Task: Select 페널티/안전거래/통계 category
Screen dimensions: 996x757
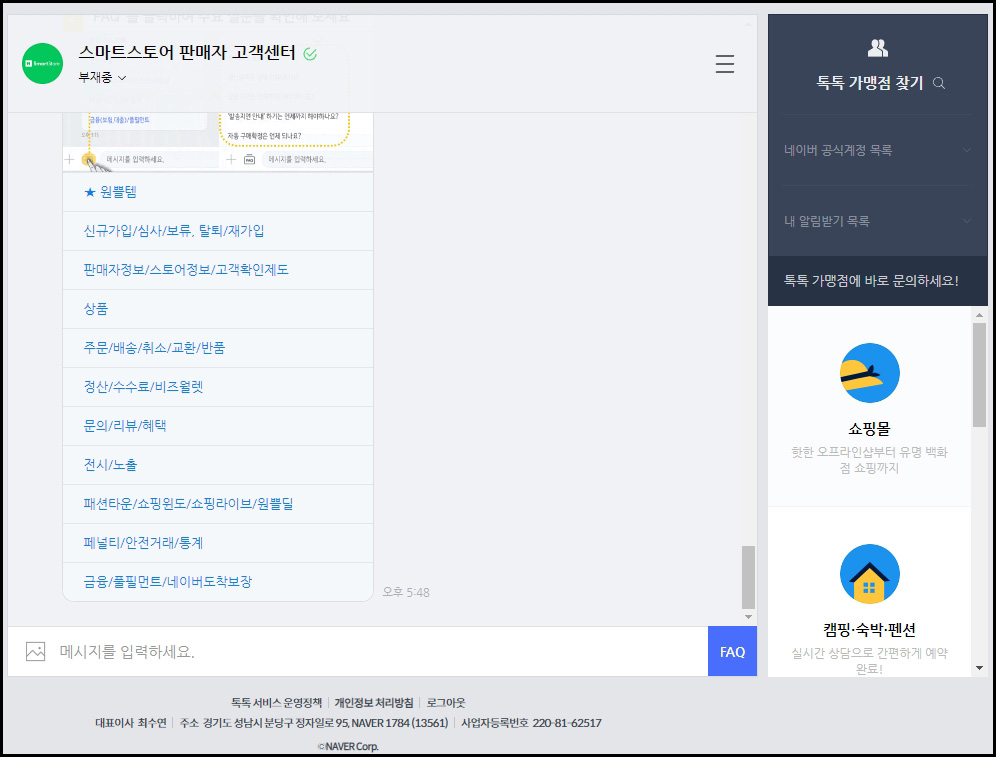Action: click(x=218, y=543)
